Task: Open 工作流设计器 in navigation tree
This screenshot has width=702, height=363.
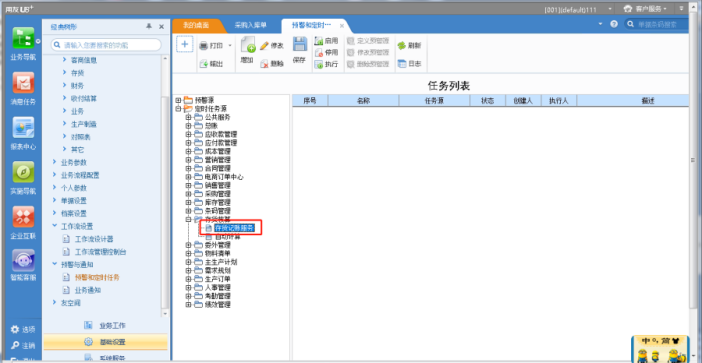Action: tap(94, 239)
